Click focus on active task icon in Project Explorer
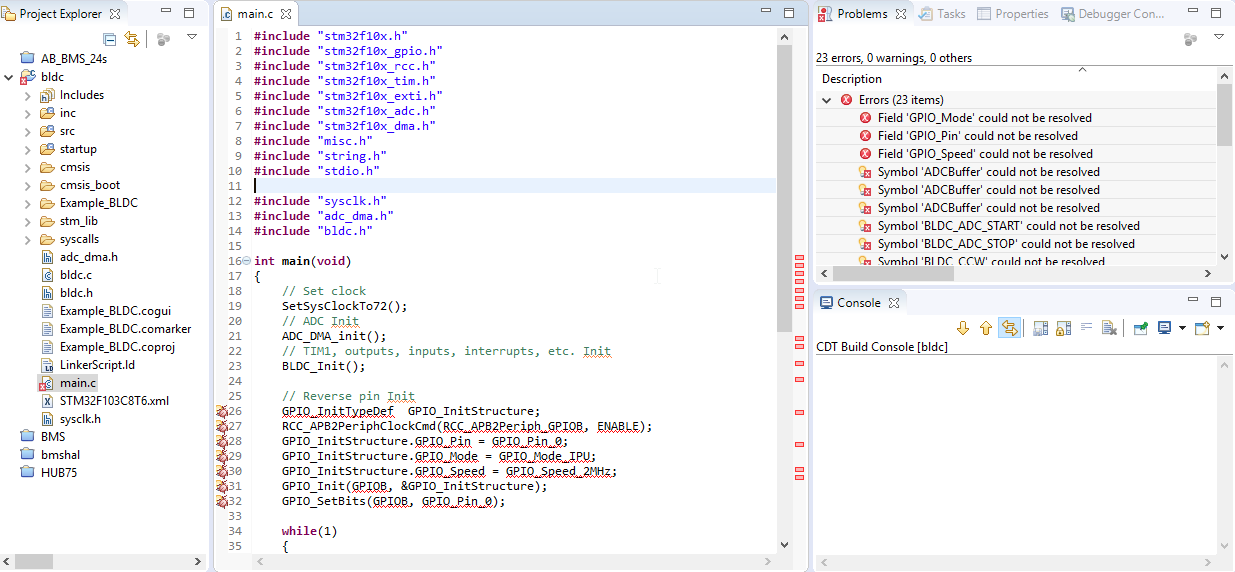Screen dimensions: 1235x572 pyautogui.click(x=164, y=39)
